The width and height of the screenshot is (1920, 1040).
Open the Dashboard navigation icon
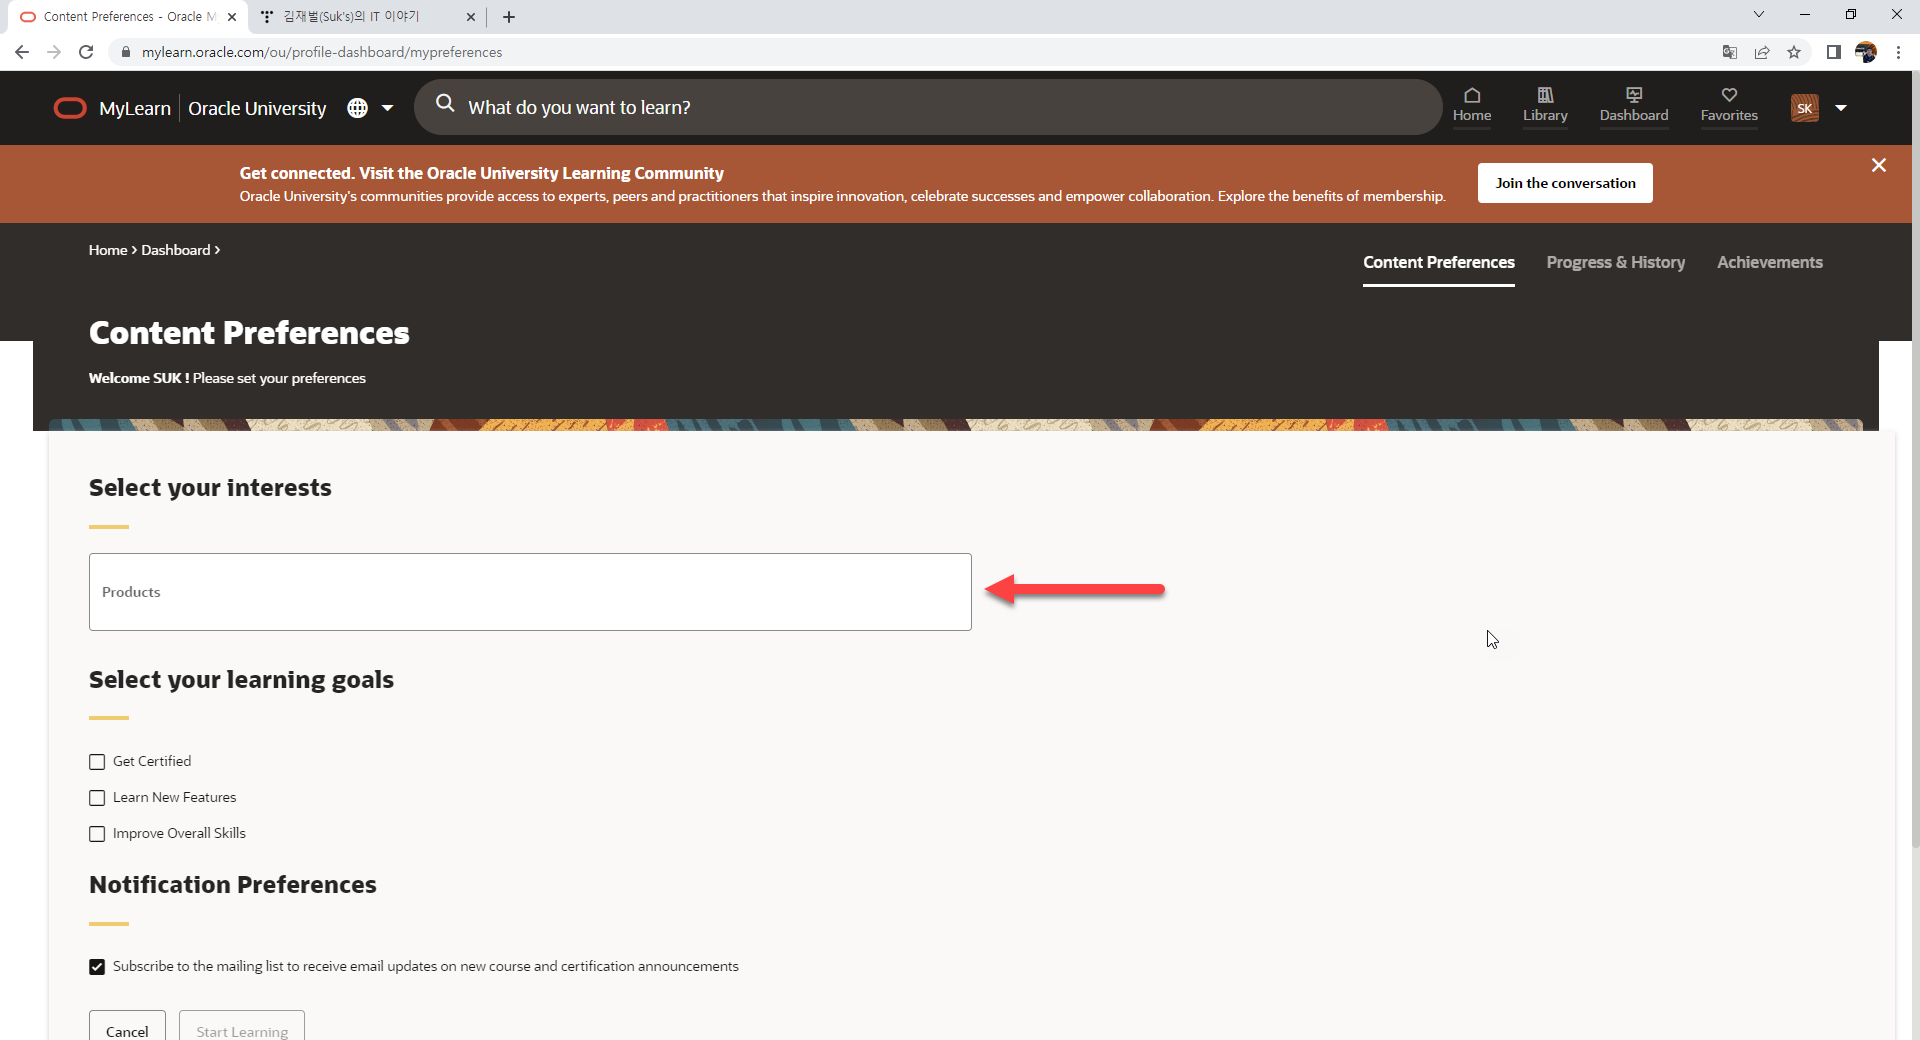coord(1634,105)
